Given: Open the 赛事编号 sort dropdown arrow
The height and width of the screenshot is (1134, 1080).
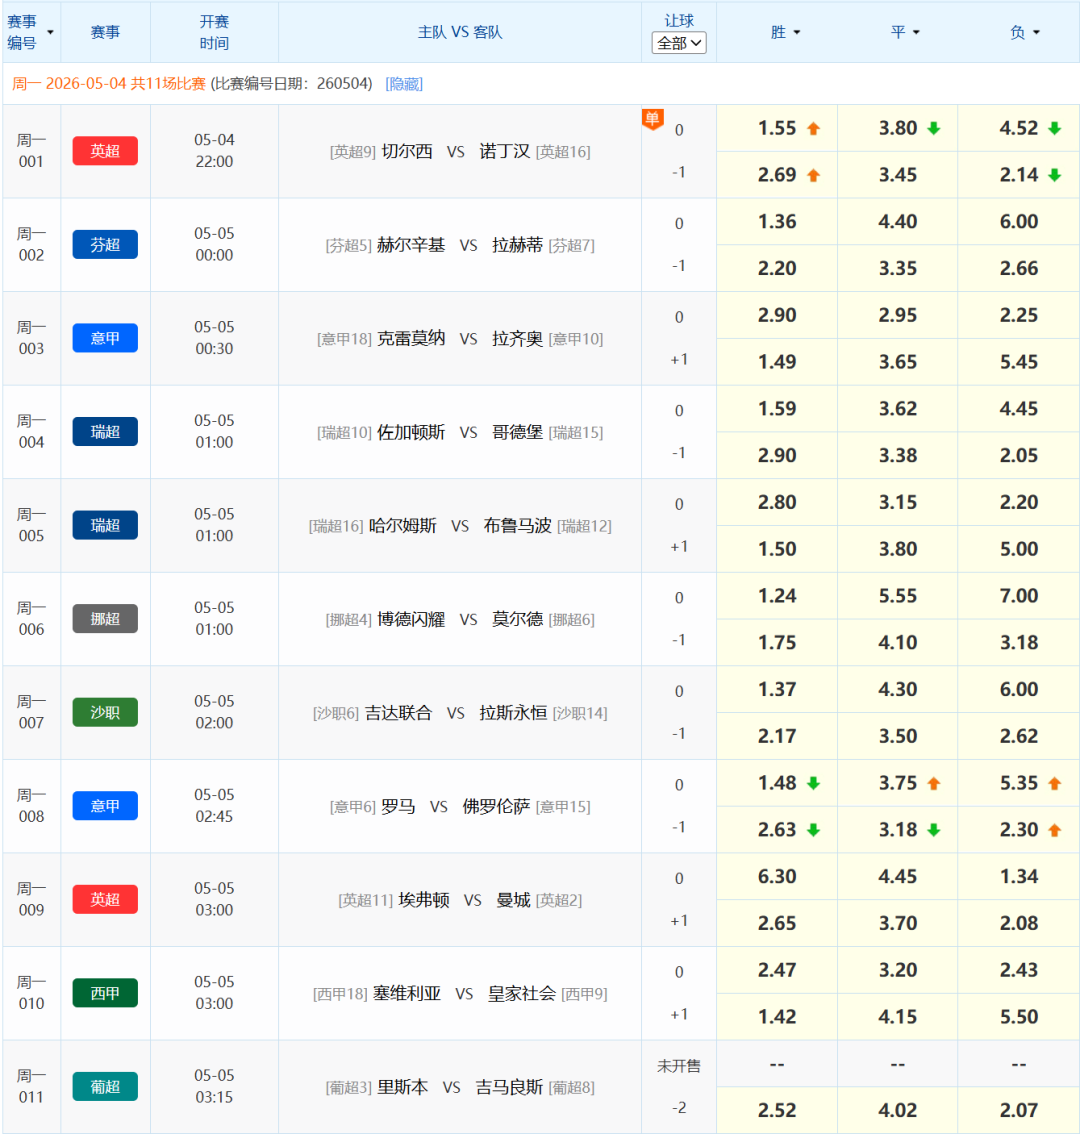Looking at the screenshot, I should [50, 33].
